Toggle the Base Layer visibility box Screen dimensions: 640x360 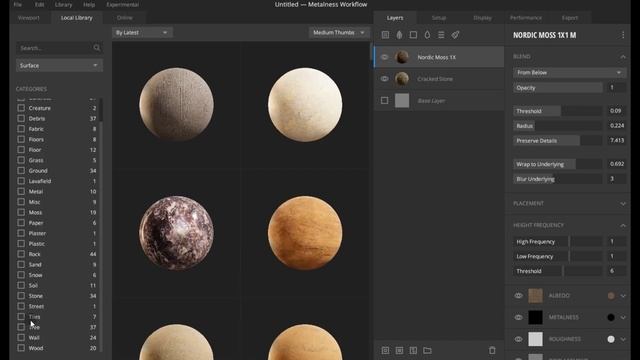tap(384, 100)
